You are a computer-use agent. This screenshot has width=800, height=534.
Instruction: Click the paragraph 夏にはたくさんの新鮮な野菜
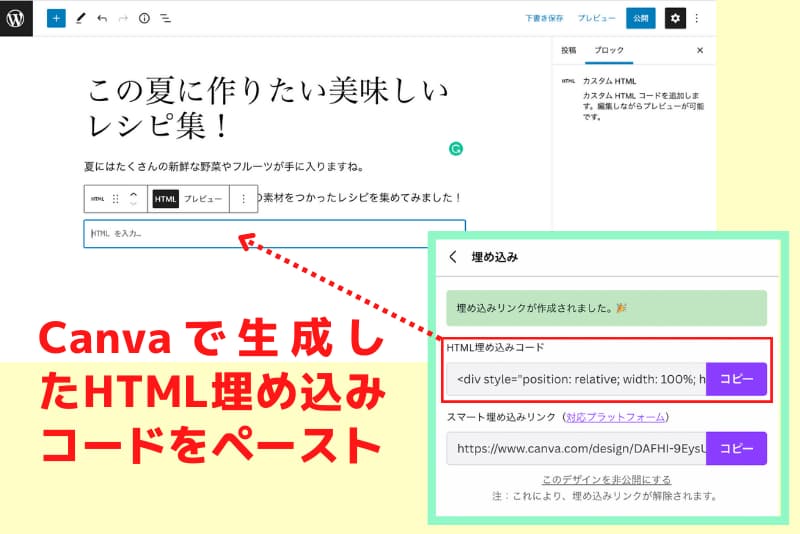click(x=224, y=166)
